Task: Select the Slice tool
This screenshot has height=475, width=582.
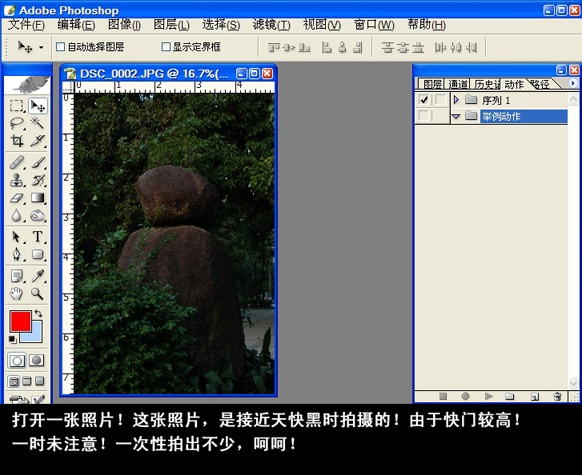Action: 37,141
